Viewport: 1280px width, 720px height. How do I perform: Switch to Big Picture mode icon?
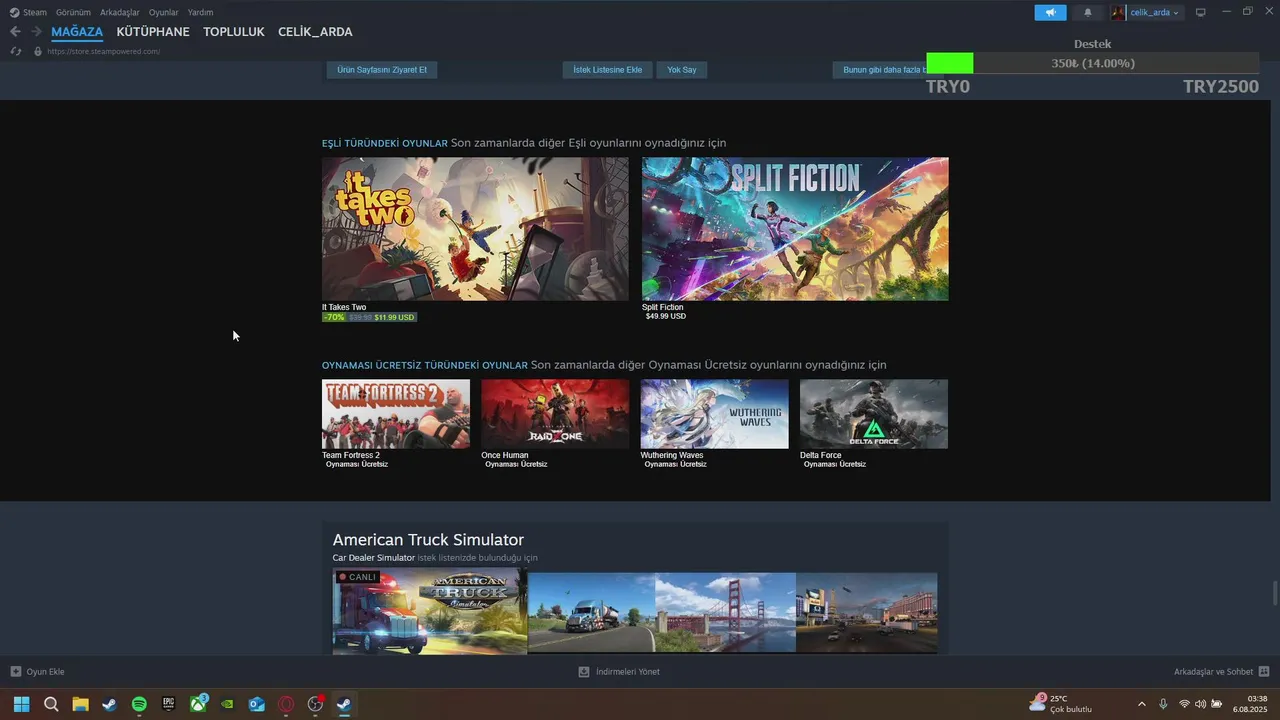(x=1200, y=12)
